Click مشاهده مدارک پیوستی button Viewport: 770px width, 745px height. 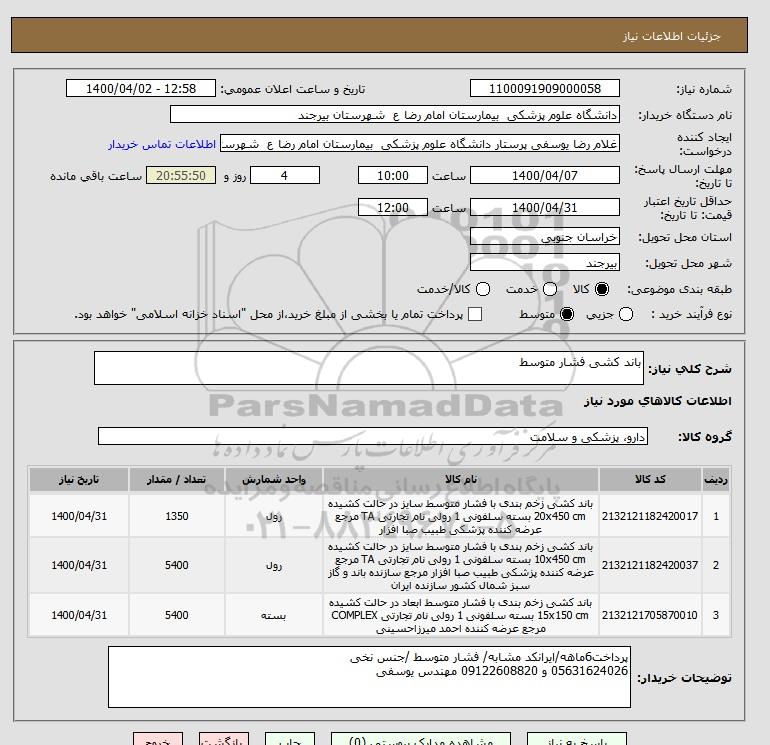(x=421, y=739)
